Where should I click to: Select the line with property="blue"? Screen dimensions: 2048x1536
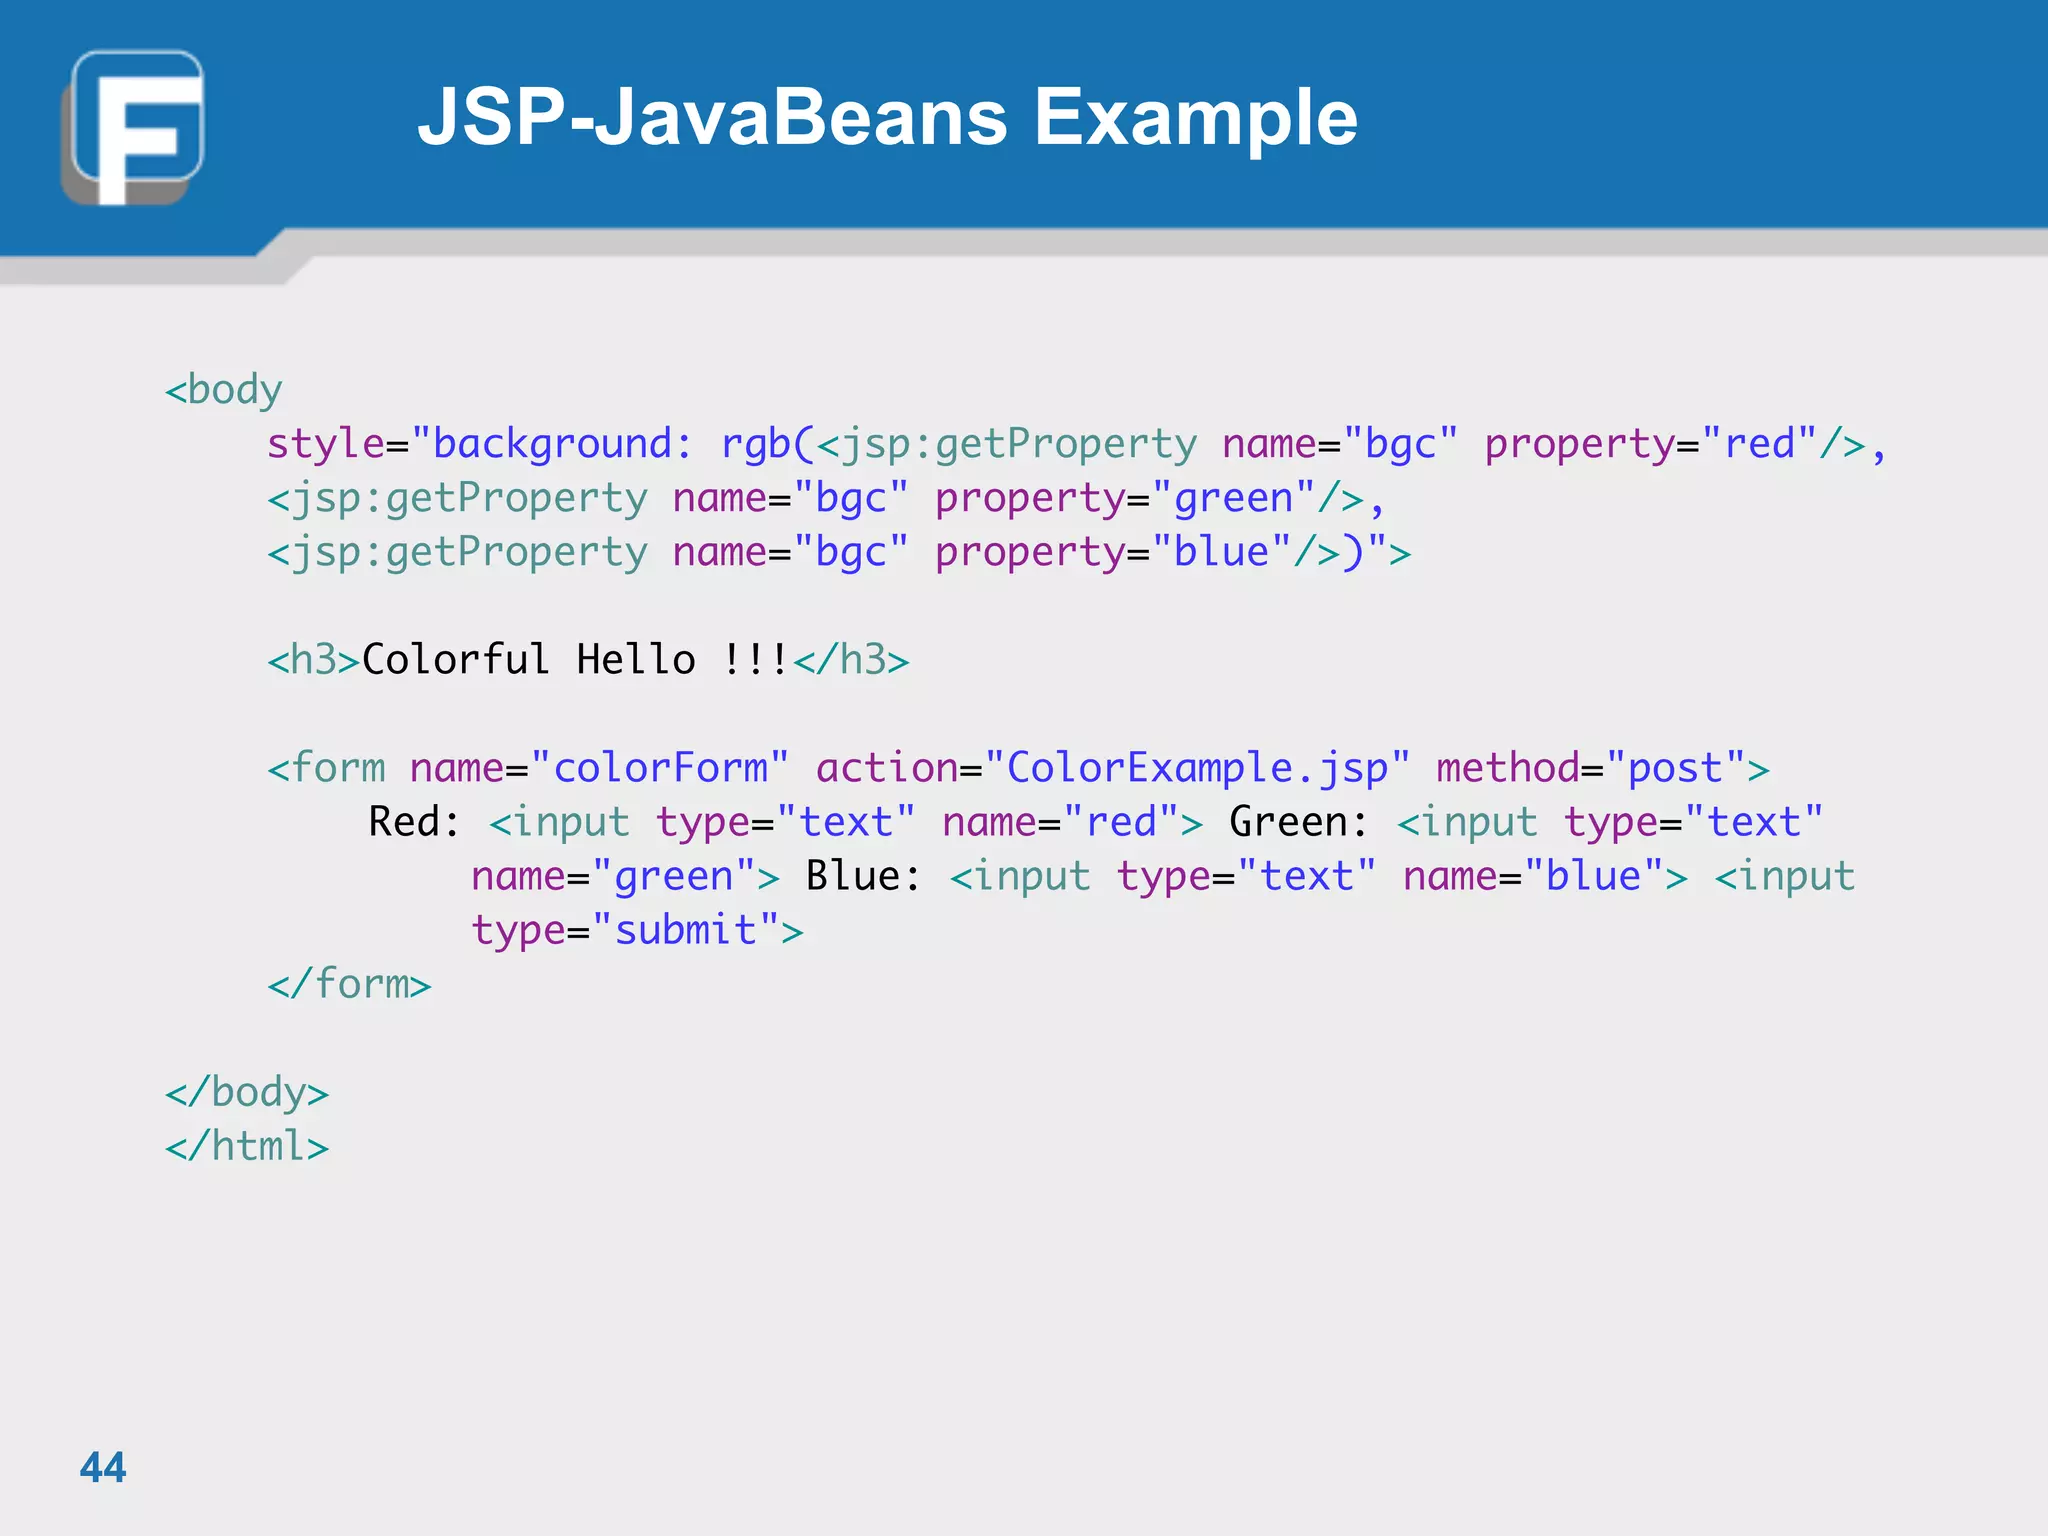(x=839, y=551)
